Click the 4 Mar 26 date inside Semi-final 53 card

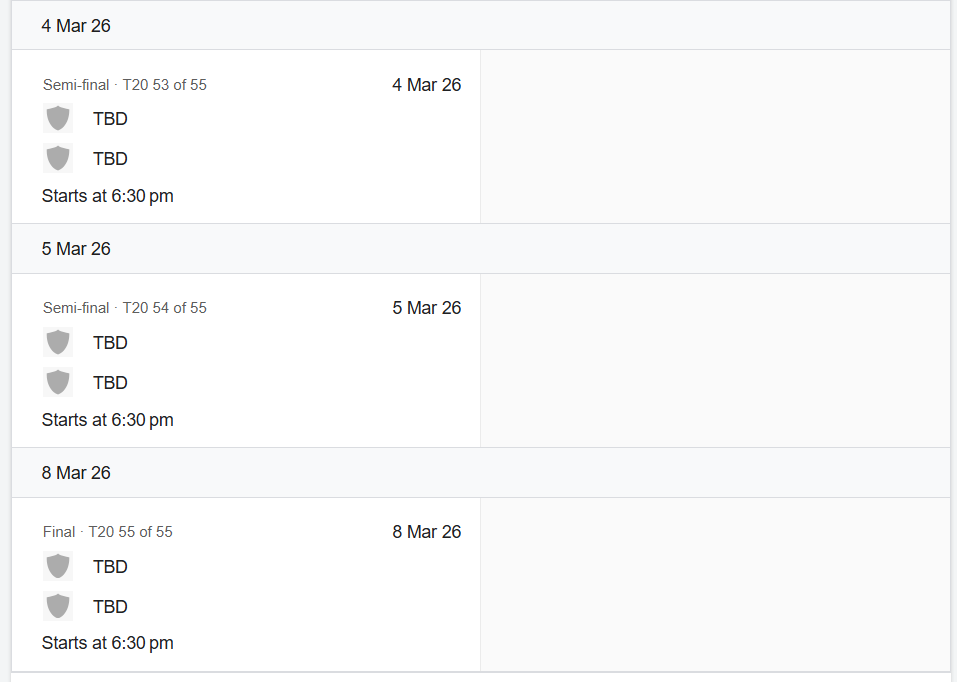[427, 85]
